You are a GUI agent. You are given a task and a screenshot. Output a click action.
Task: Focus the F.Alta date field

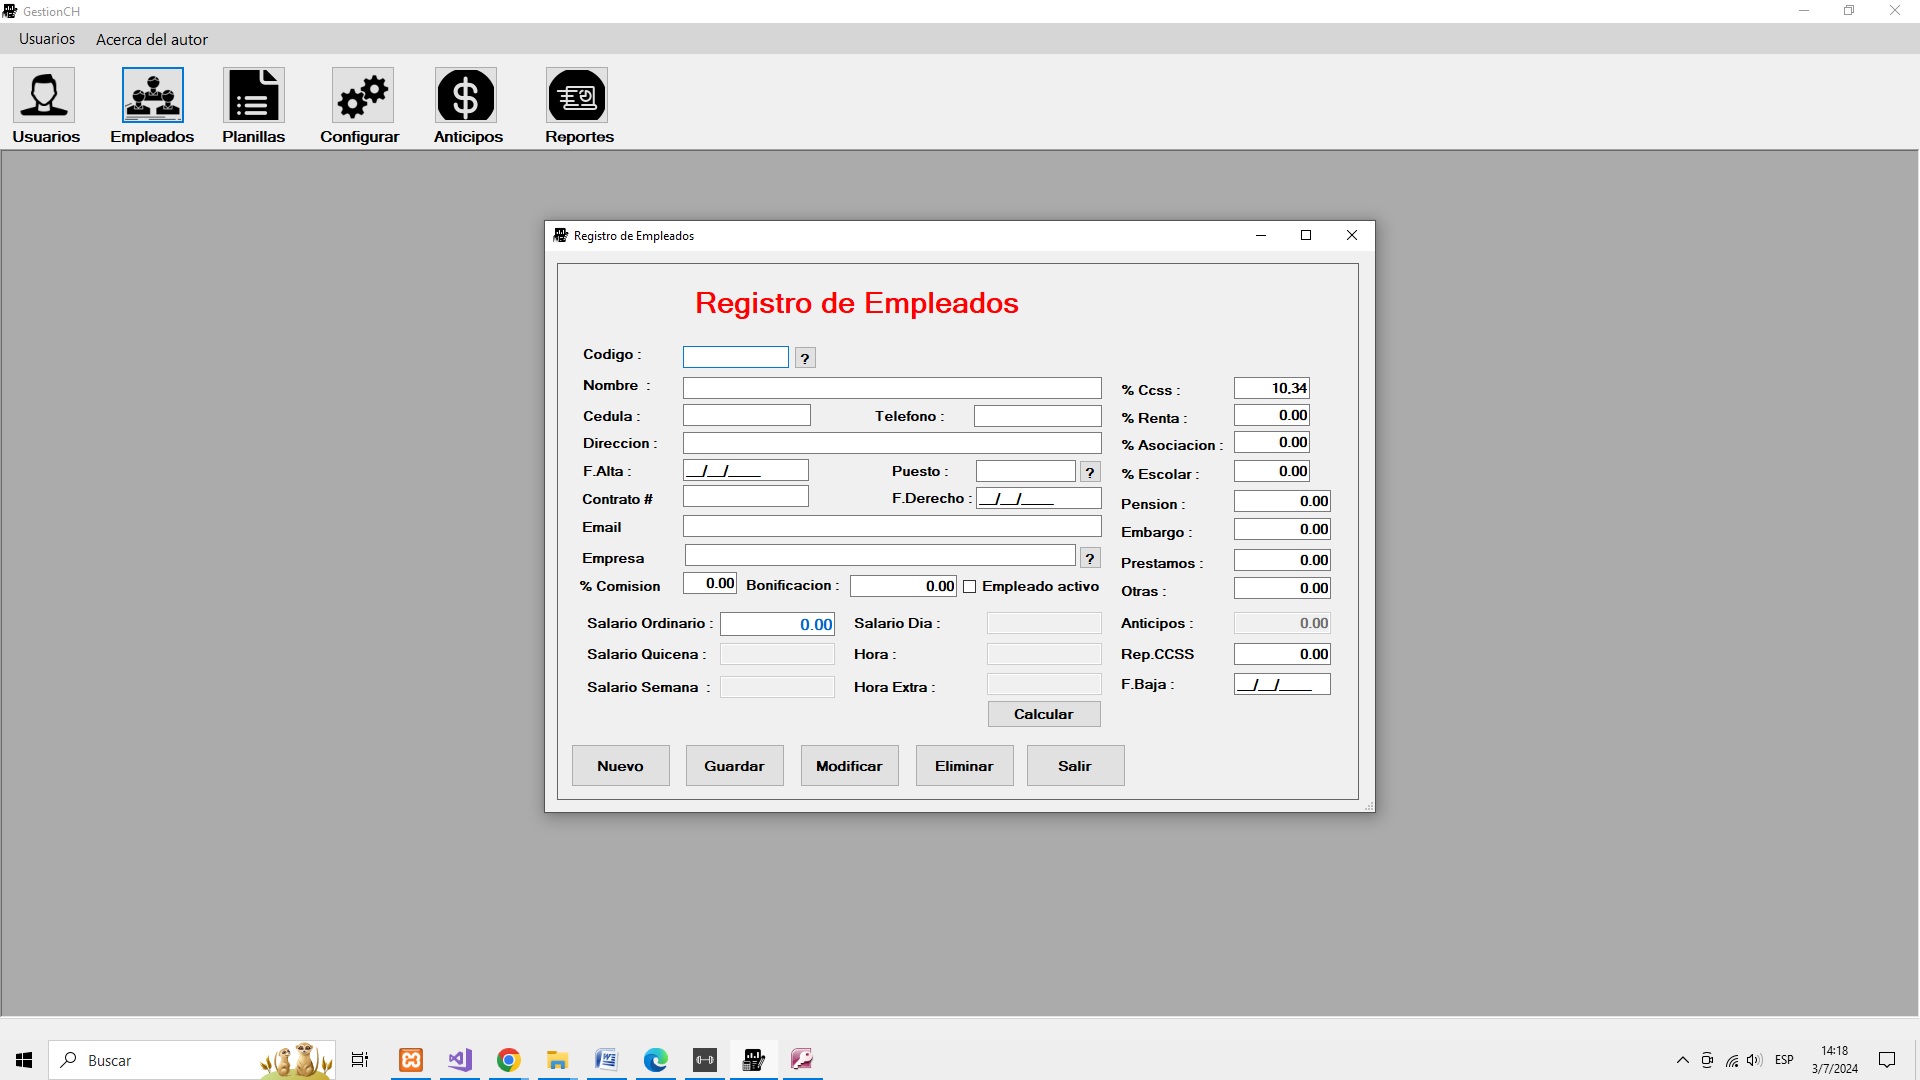(x=746, y=470)
